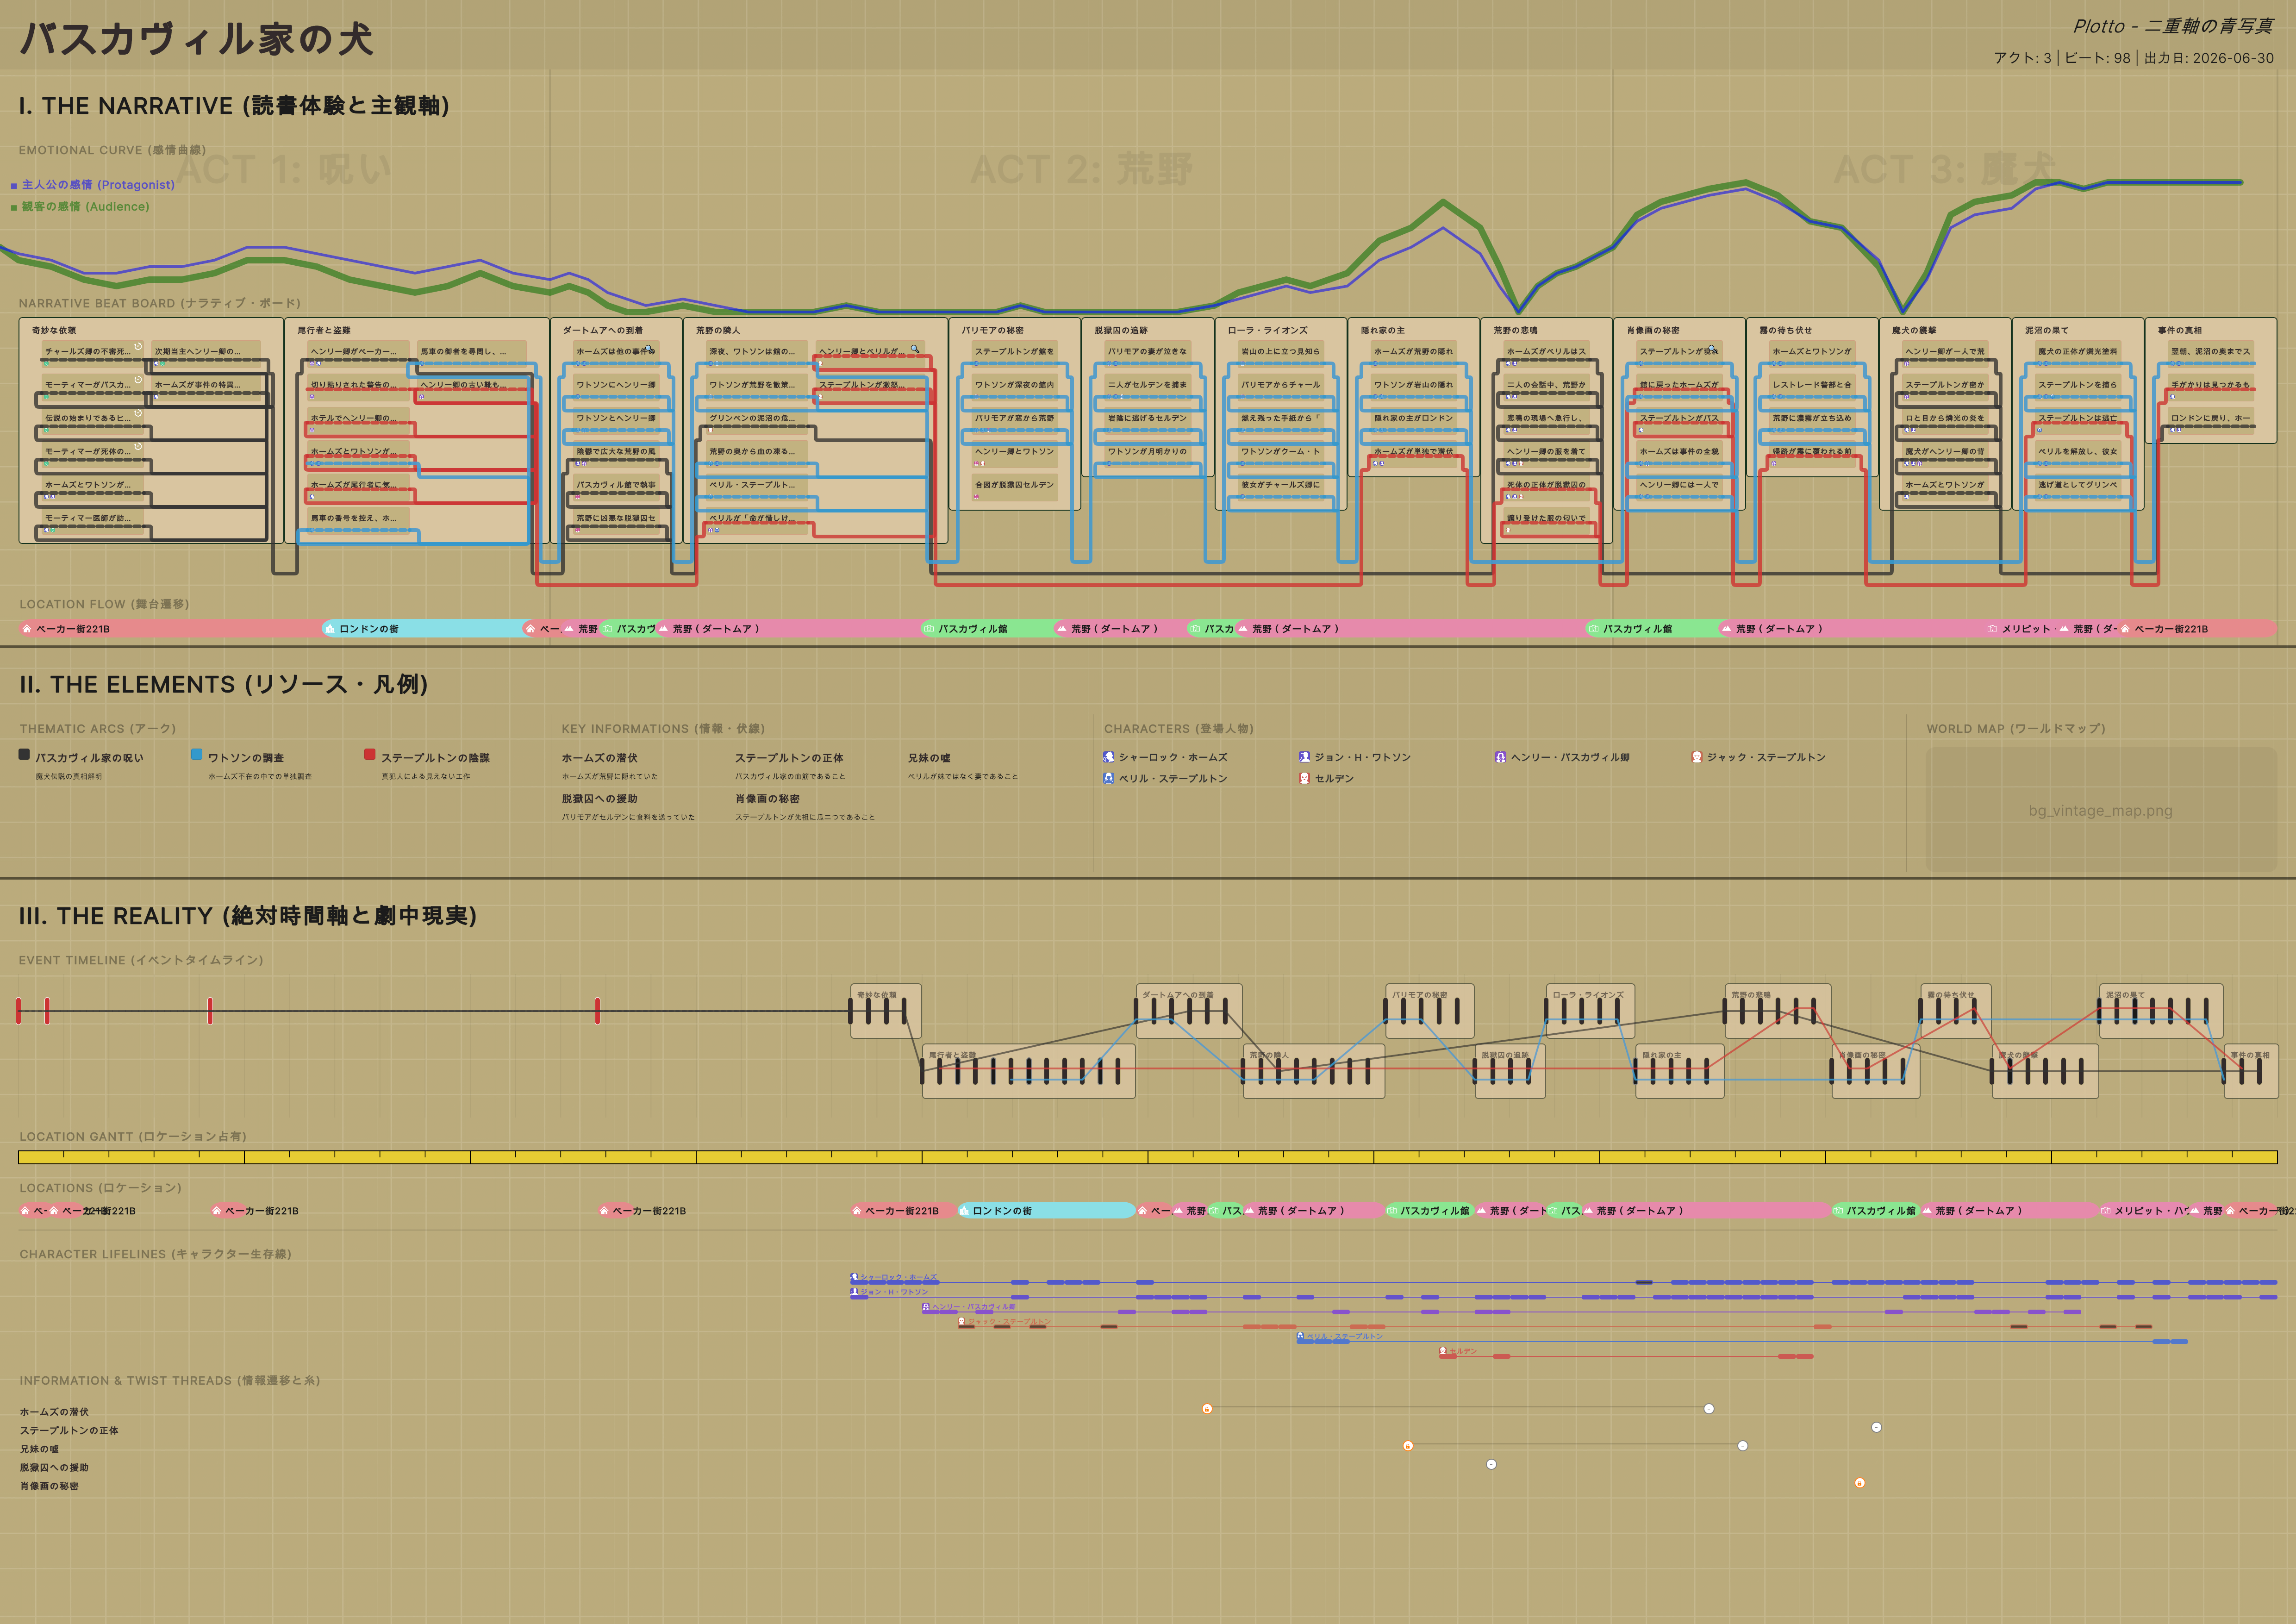
Task: Open the bg_vintage_map.png world map thumbnail
Action: (2101, 810)
